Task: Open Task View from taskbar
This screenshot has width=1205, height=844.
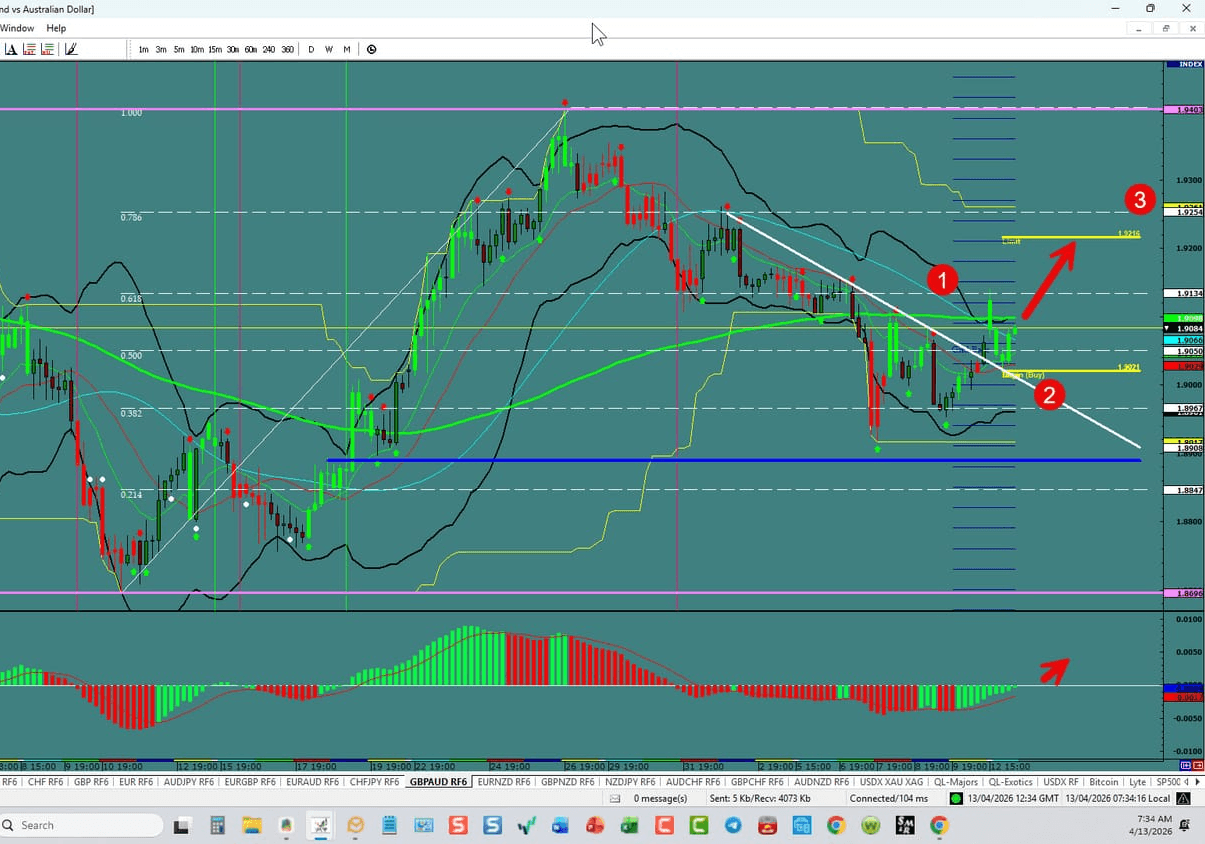Action: [181, 826]
